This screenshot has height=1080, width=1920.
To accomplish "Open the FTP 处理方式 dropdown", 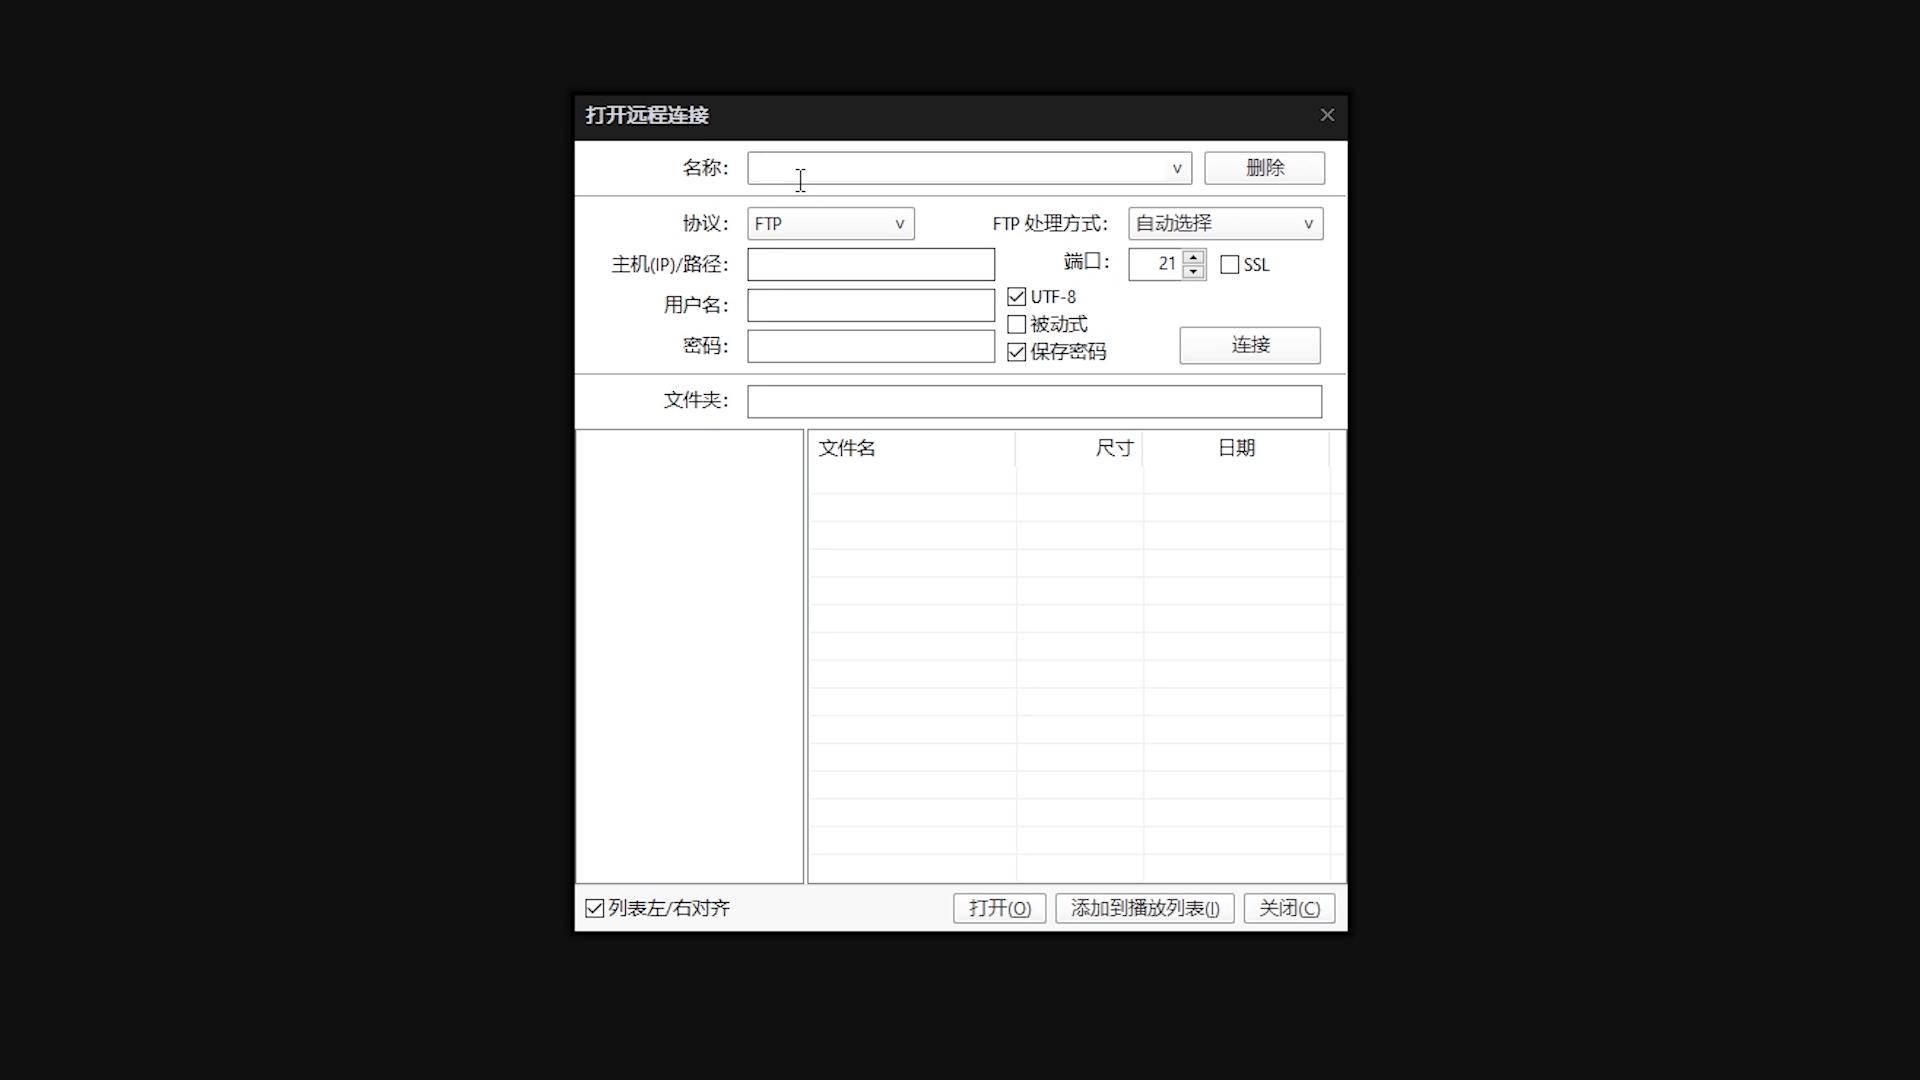I will tap(1308, 223).
